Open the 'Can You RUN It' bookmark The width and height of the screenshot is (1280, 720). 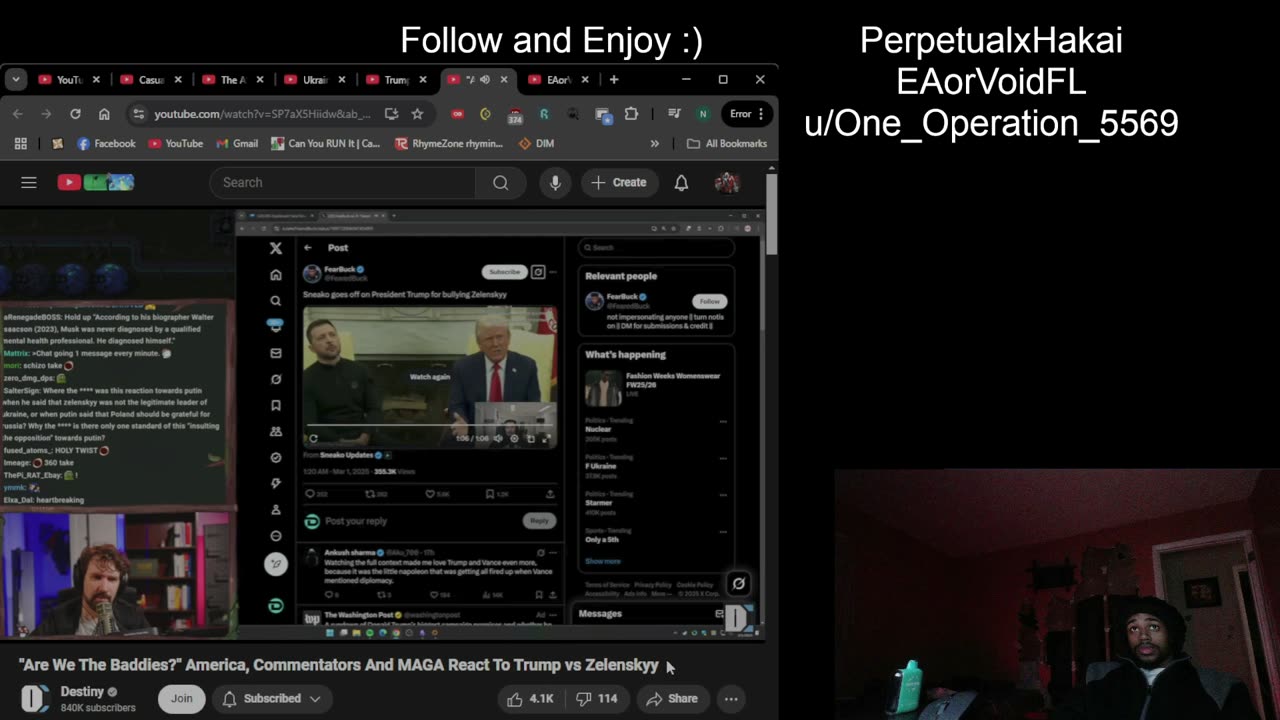click(325, 144)
